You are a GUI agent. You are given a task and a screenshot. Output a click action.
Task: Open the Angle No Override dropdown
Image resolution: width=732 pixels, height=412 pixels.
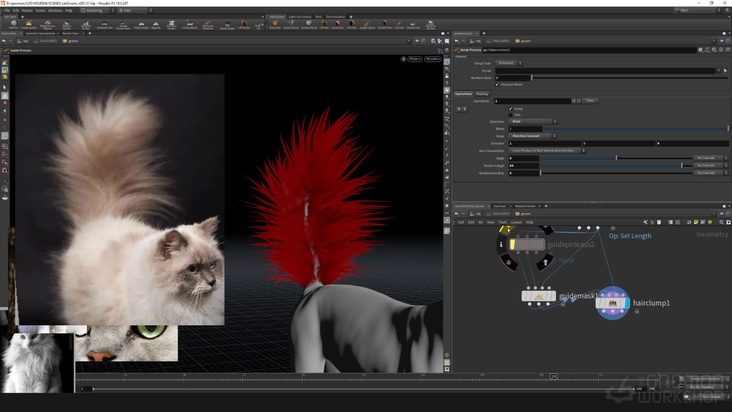(x=710, y=158)
